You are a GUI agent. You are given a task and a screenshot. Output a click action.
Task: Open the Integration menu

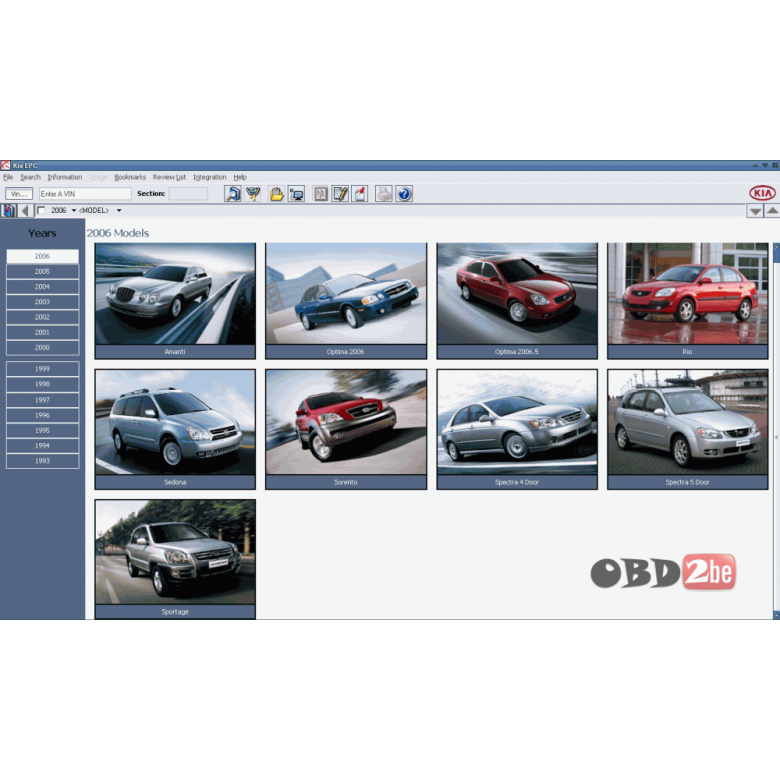coord(209,177)
